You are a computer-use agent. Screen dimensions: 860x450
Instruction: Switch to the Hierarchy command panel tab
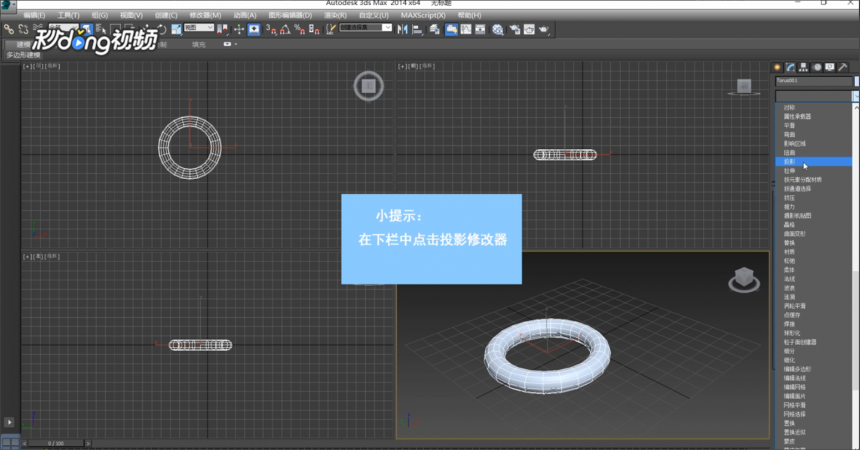point(804,67)
